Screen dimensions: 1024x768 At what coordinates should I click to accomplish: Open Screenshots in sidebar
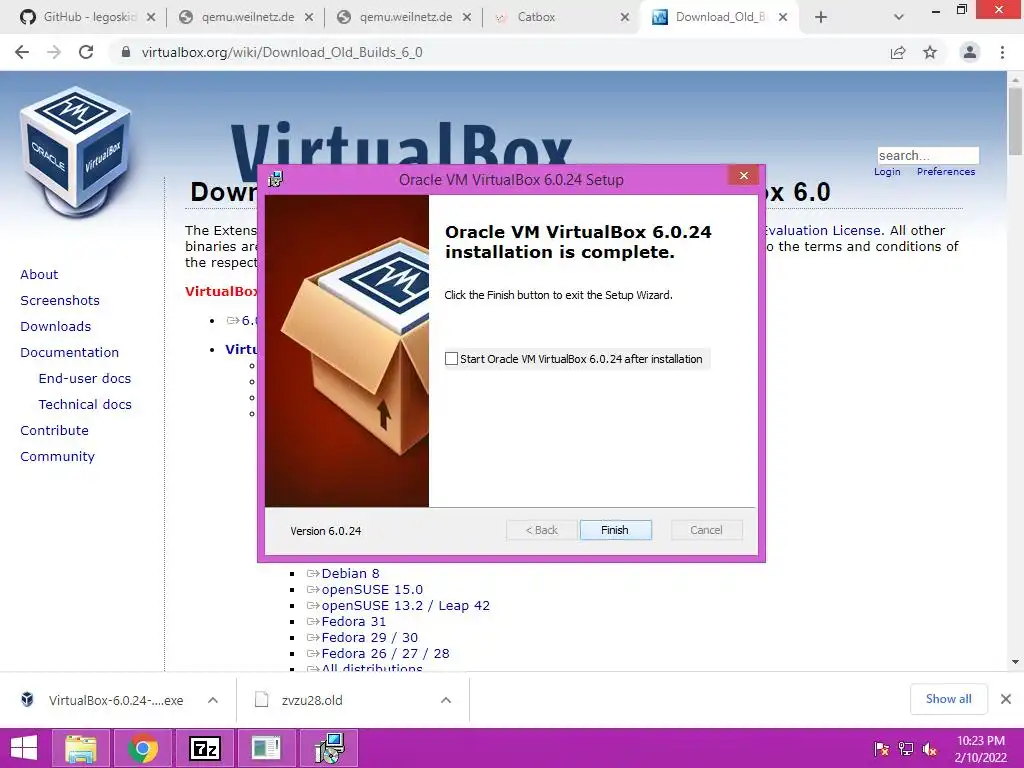click(x=60, y=300)
